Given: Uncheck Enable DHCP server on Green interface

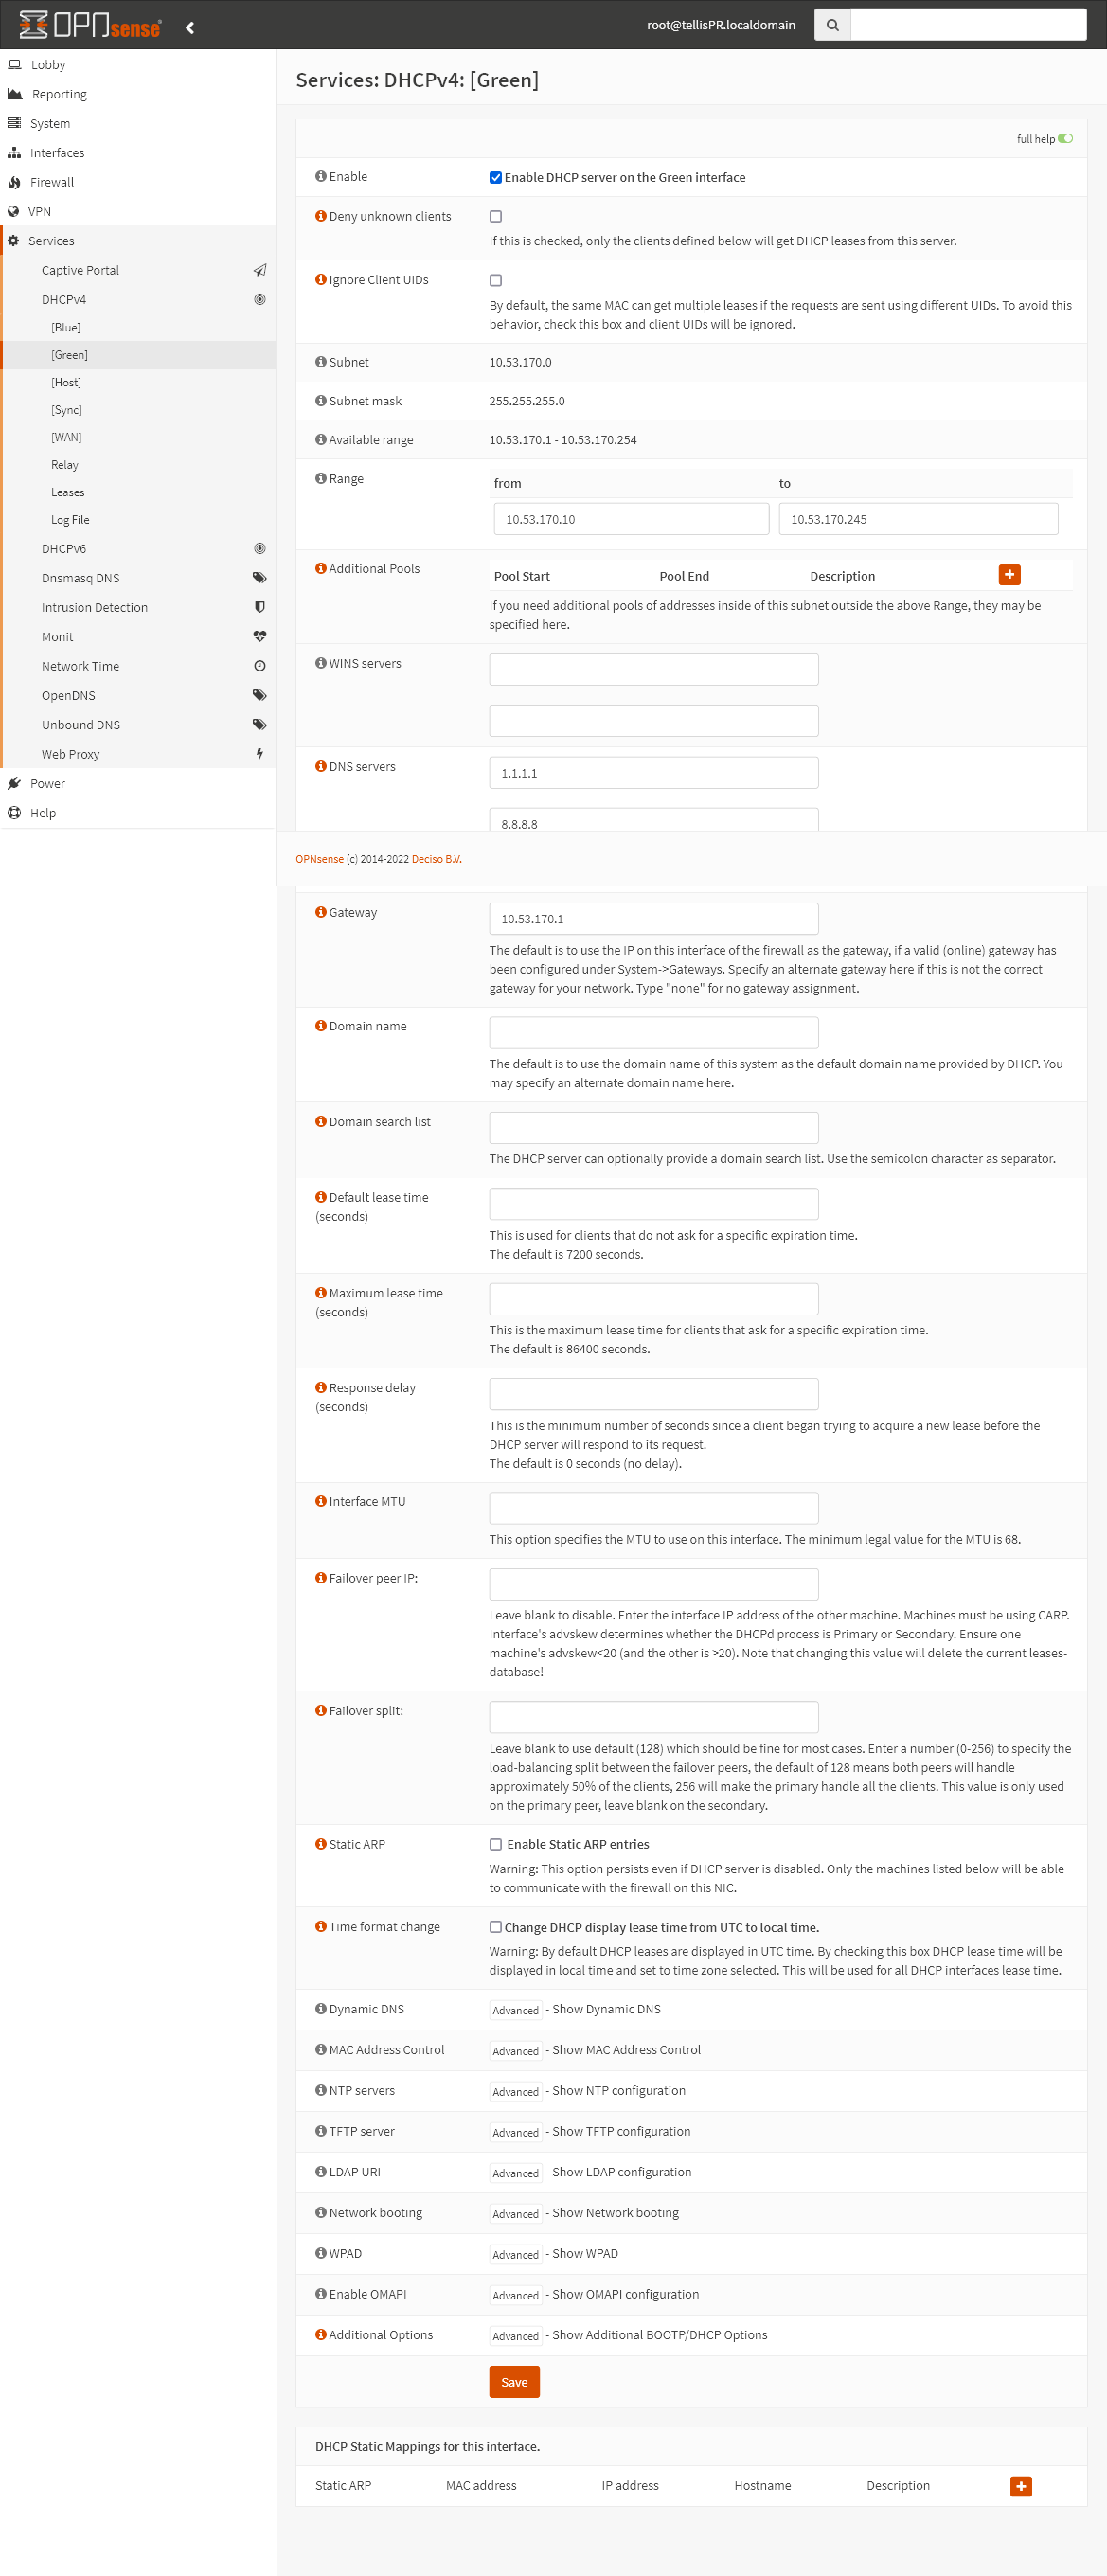Looking at the screenshot, I should [x=495, y=178].
